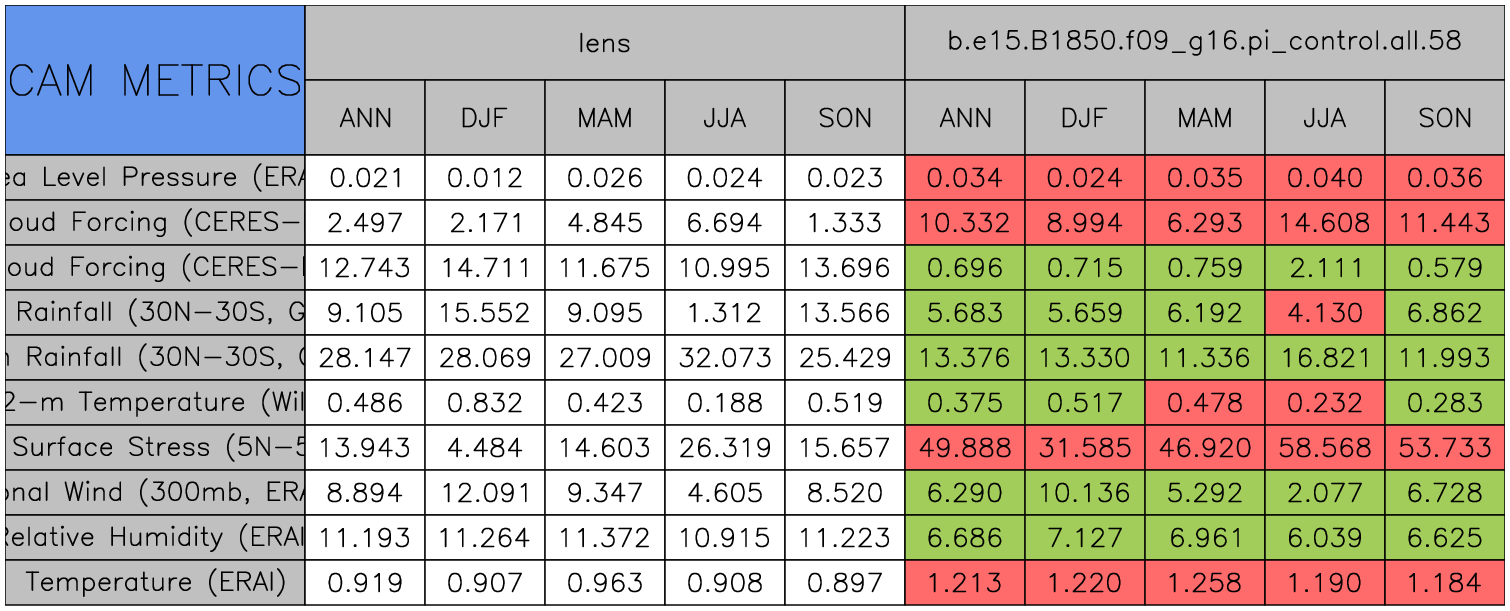Viewport: 1510px width, 611px height.
Task: Click the Temperature (ERAI) row label
Action: (155, 583)
